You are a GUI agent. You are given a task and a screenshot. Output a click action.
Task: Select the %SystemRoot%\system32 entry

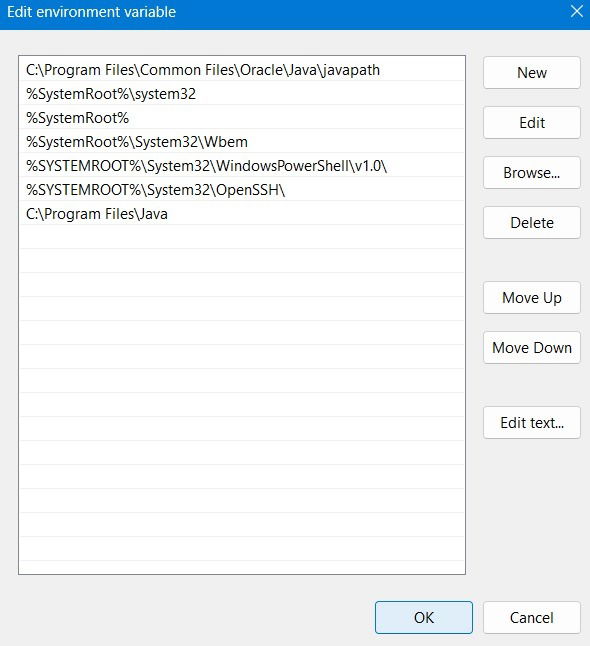tap(242, 94)
